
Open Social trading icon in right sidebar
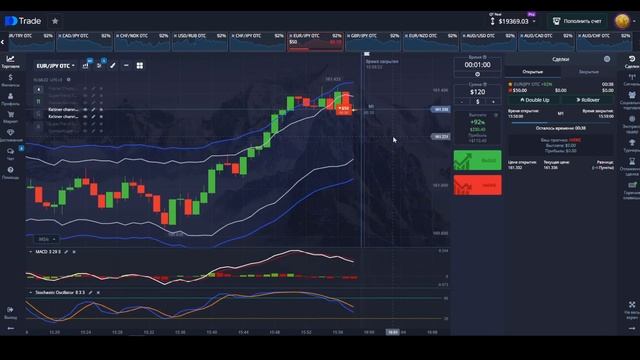tap(631, 100)
